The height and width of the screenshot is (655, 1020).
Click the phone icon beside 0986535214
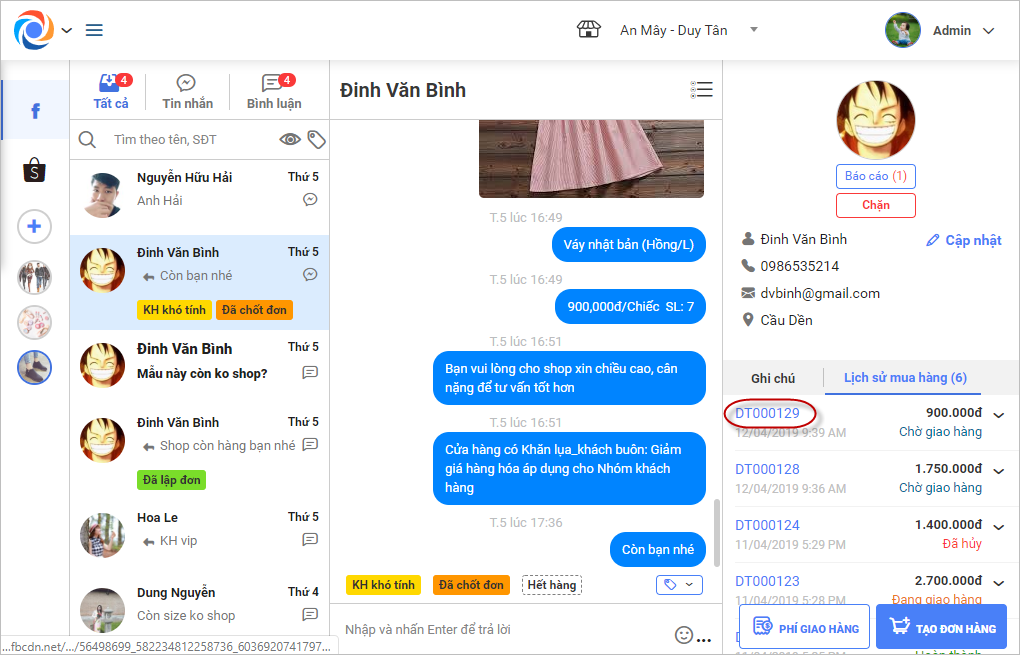(748, 265)
